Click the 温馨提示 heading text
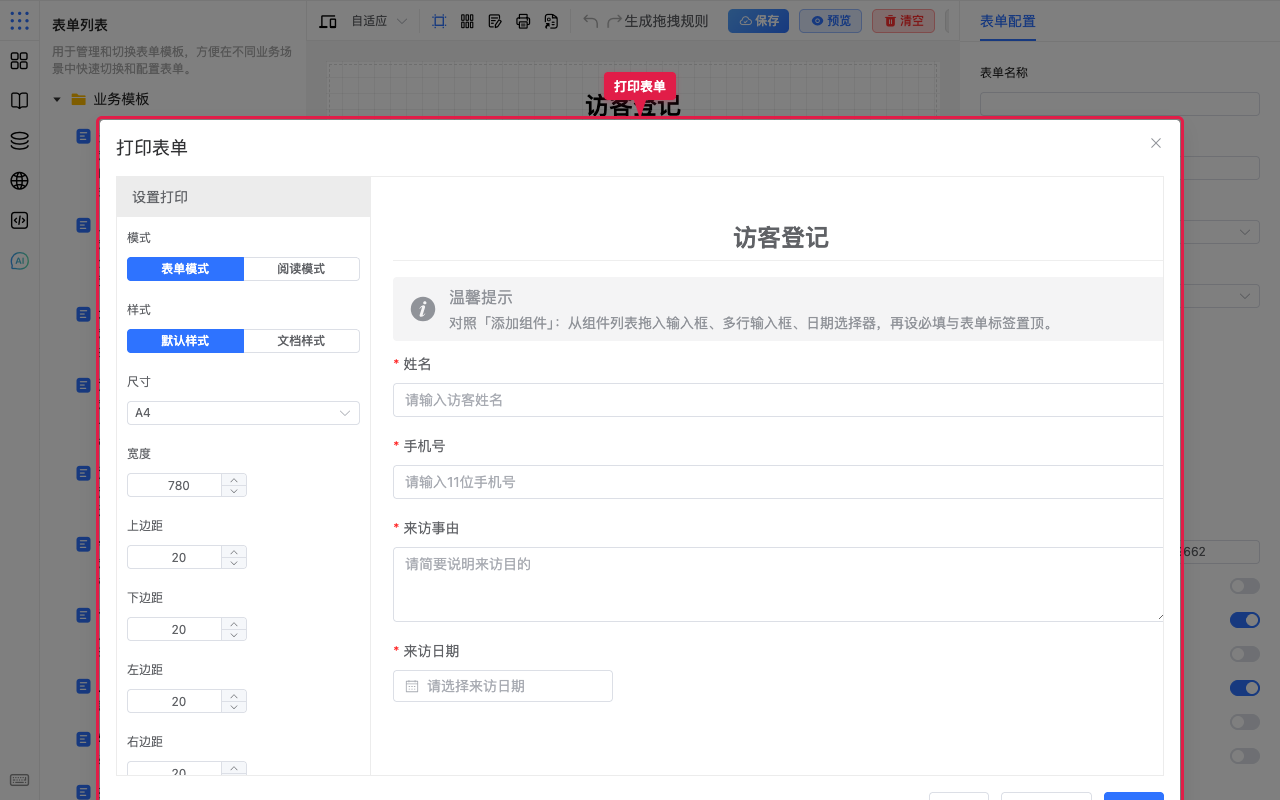 pyautogui.click(x=481, y=297)
